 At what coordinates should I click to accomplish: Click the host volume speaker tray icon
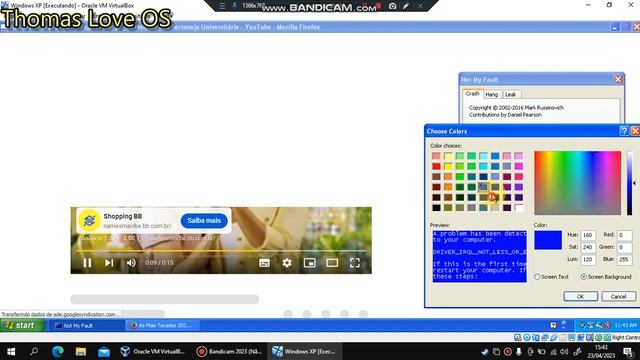click(x=564, y=351)
